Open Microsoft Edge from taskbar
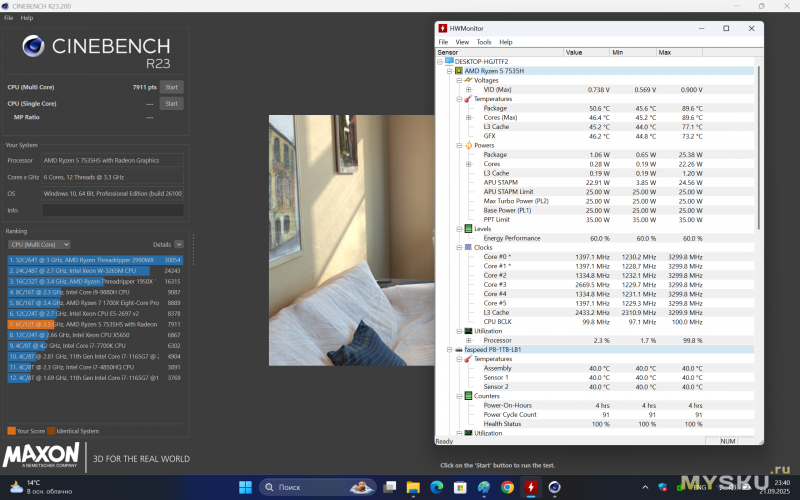 pyautogui.click(x=437, y=487)
